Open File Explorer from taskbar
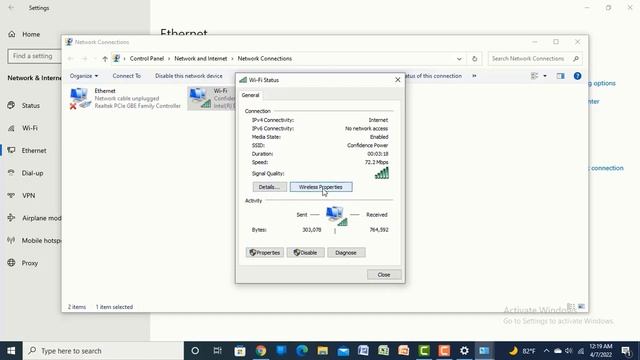Screen dimensions: 640x360 pyautogui.click(x=322, y=351)
